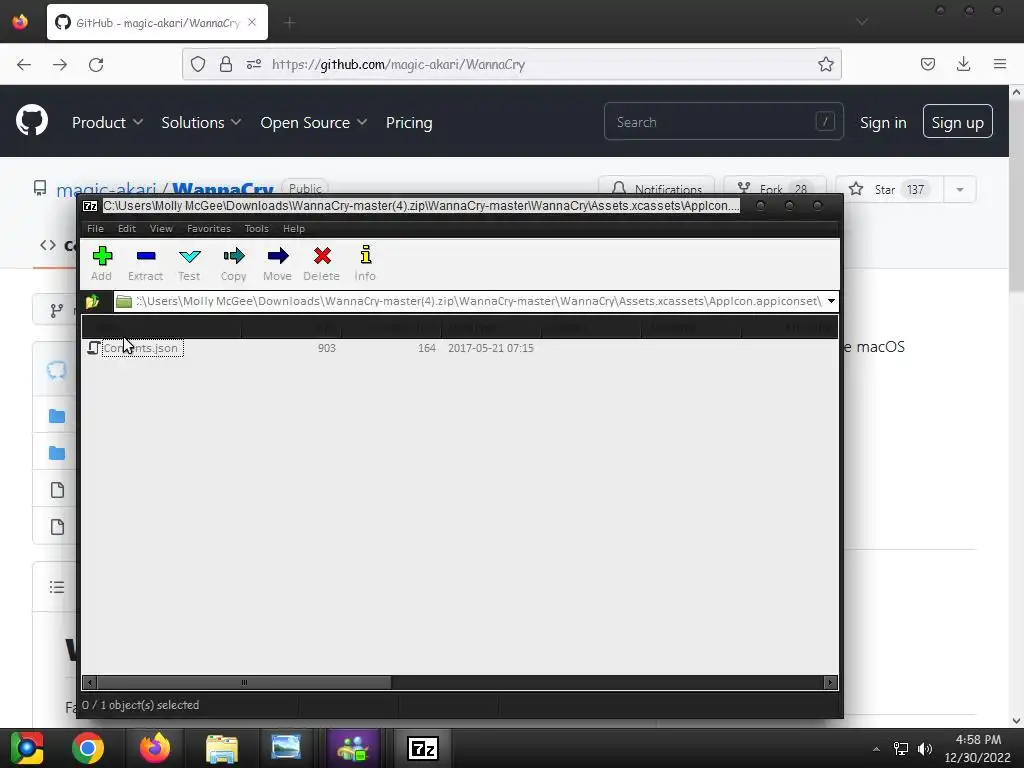The image size is (1024, 768).
Task: Click the horizontal scrollbar thumb in 7-Zip
Action: coord(244,682)
